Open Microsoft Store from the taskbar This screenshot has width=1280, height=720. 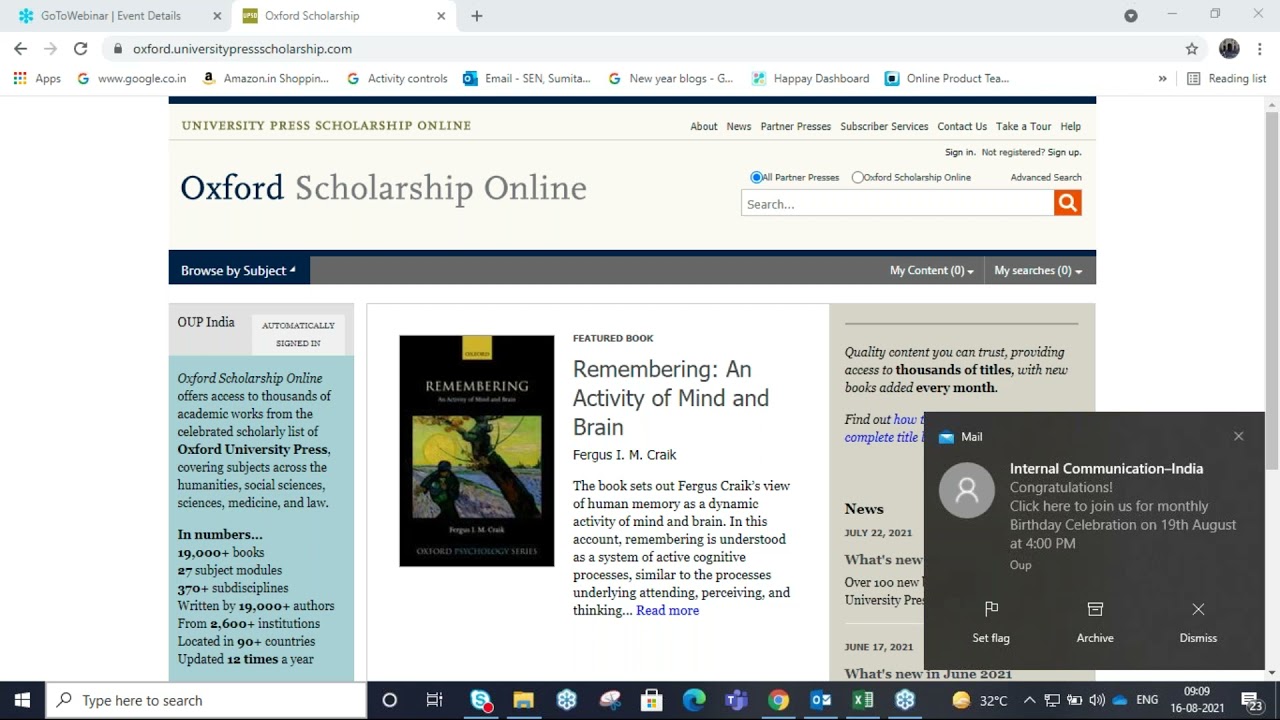click(651, 700)
